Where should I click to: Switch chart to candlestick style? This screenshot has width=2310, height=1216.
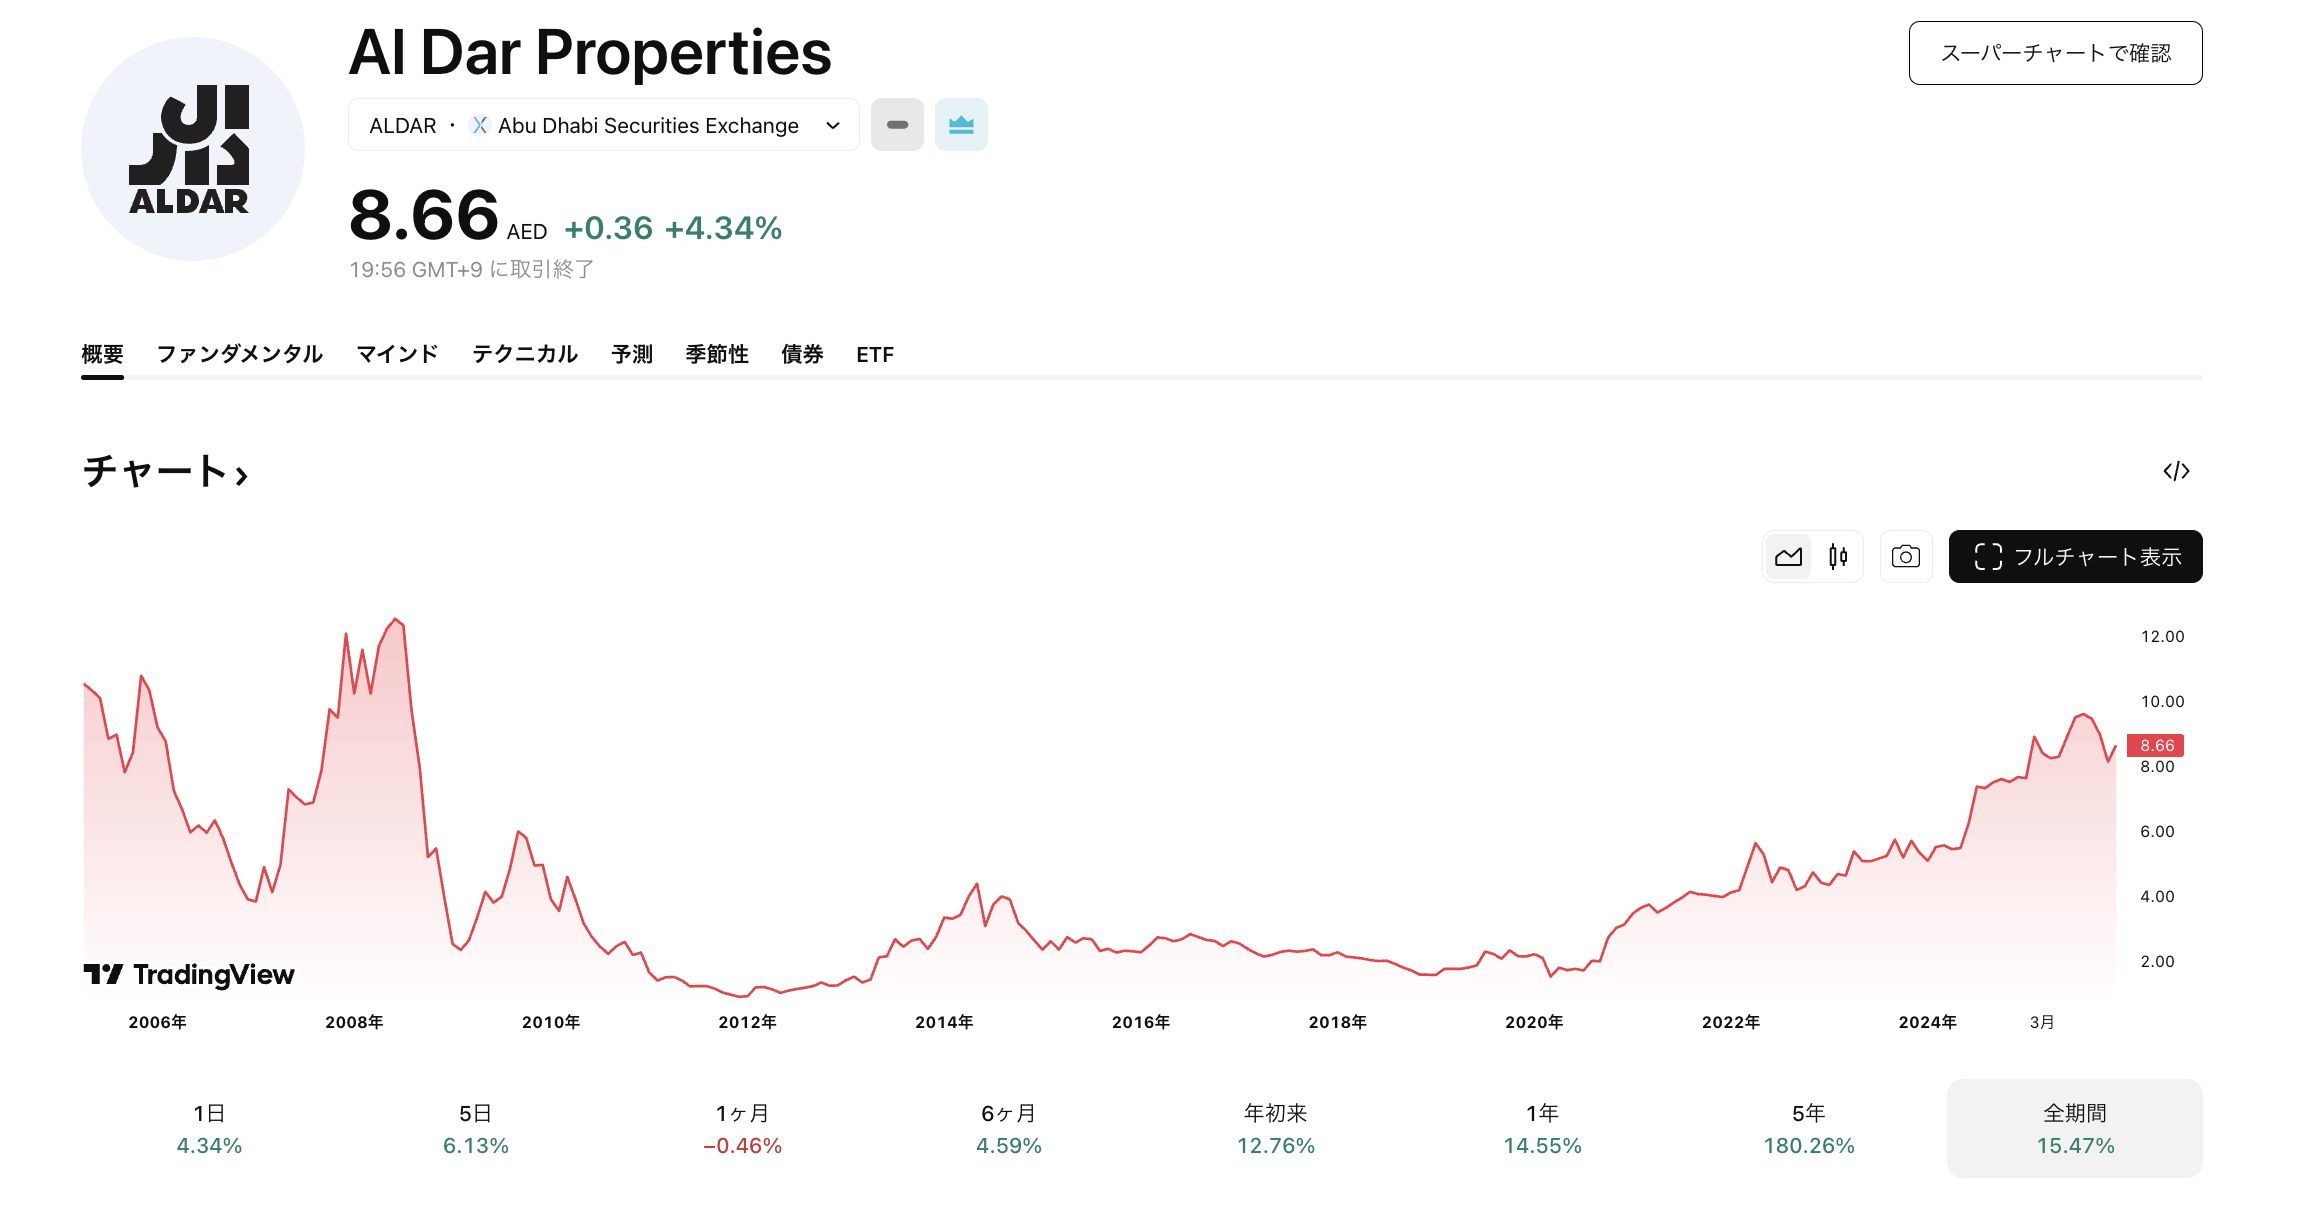pos(1838,557)
